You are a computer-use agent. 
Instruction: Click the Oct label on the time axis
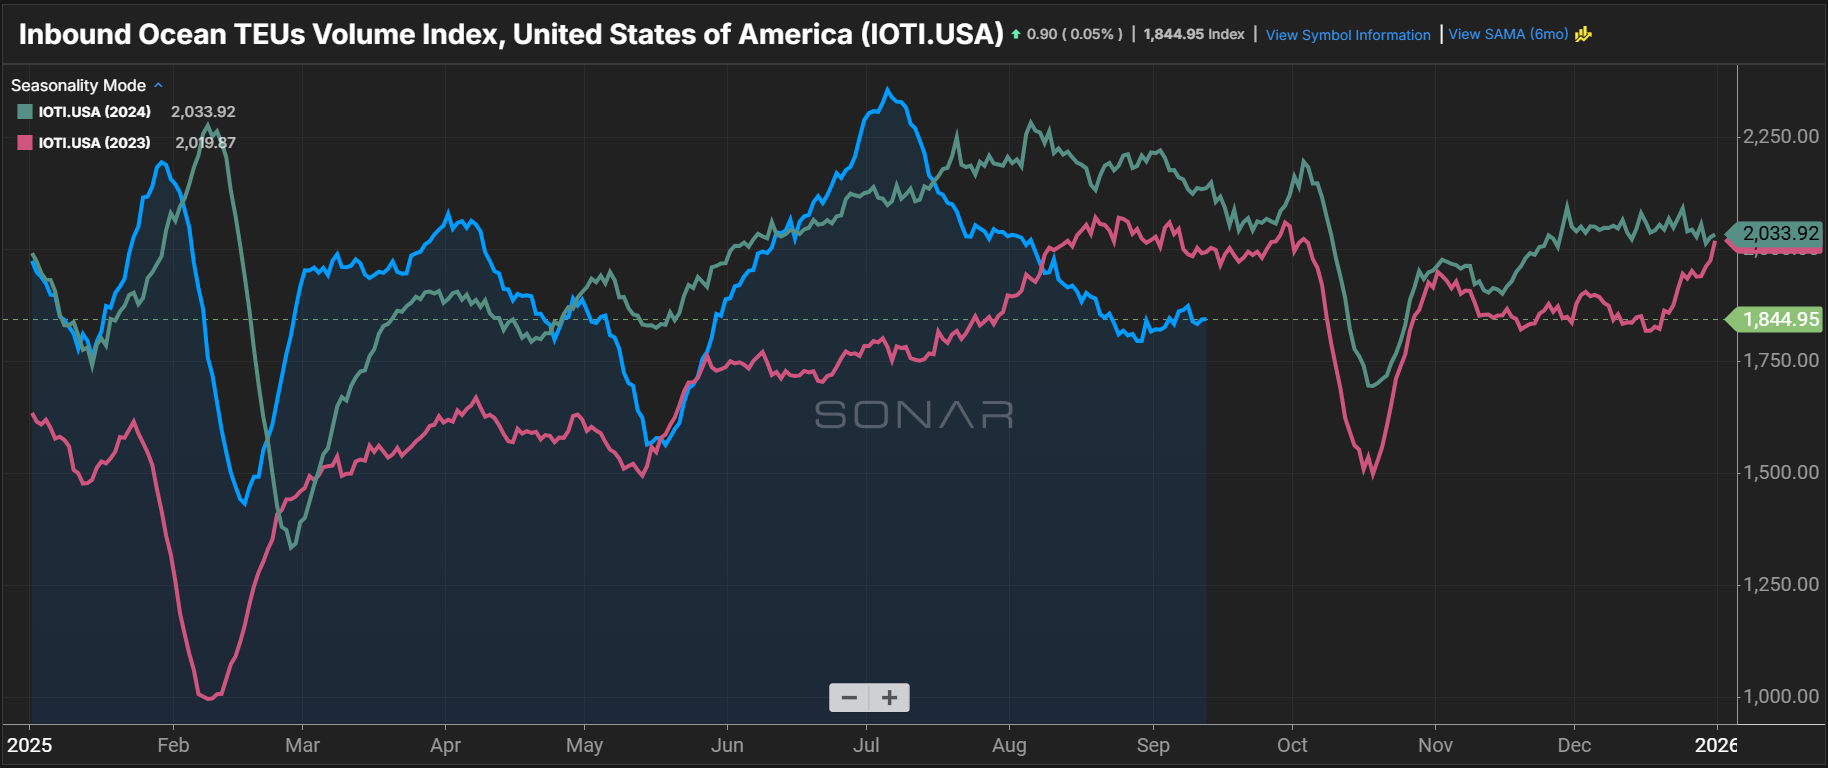[x=1292, y=745]
